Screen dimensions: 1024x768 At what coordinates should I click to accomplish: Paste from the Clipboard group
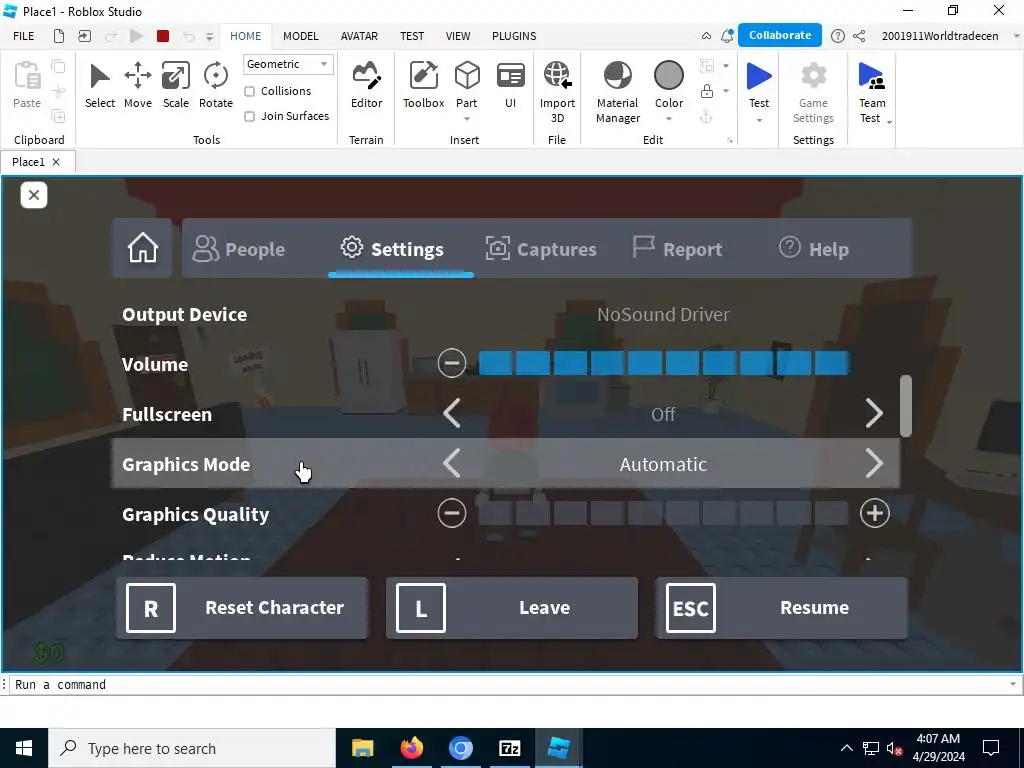[x=27, y=84]
